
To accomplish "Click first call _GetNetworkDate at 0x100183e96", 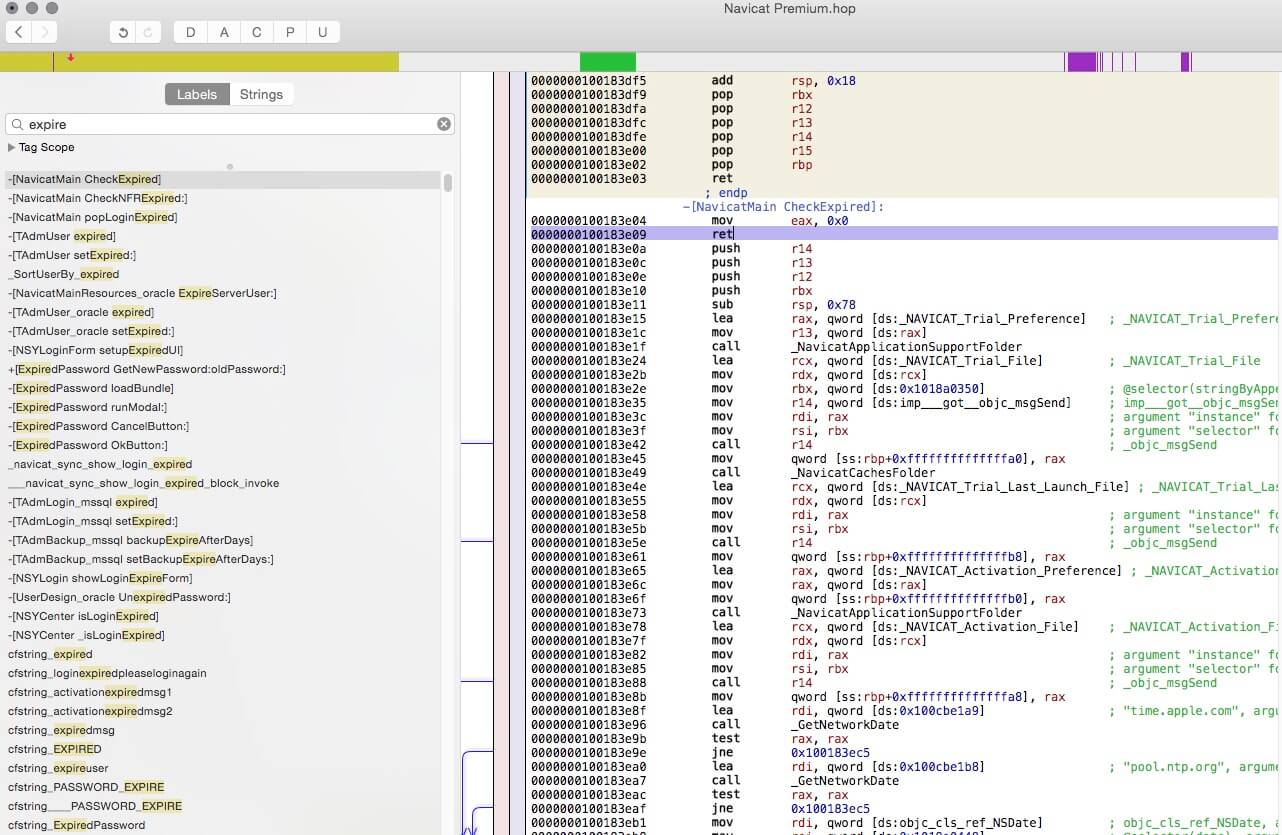I will [804, 725].
